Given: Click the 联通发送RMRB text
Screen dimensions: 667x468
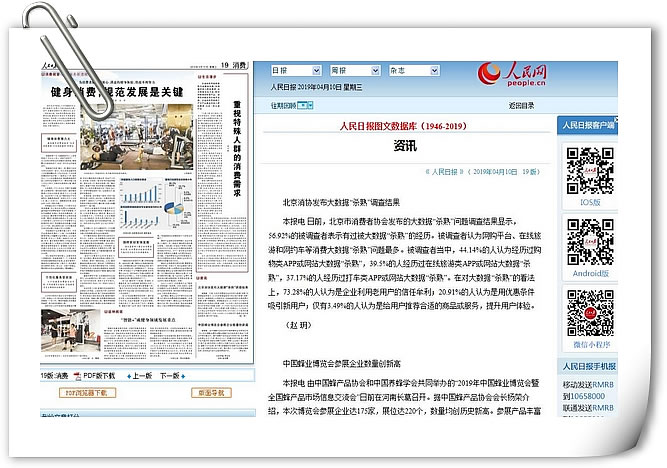Looking at the screenshot, I should click(588, 408).
